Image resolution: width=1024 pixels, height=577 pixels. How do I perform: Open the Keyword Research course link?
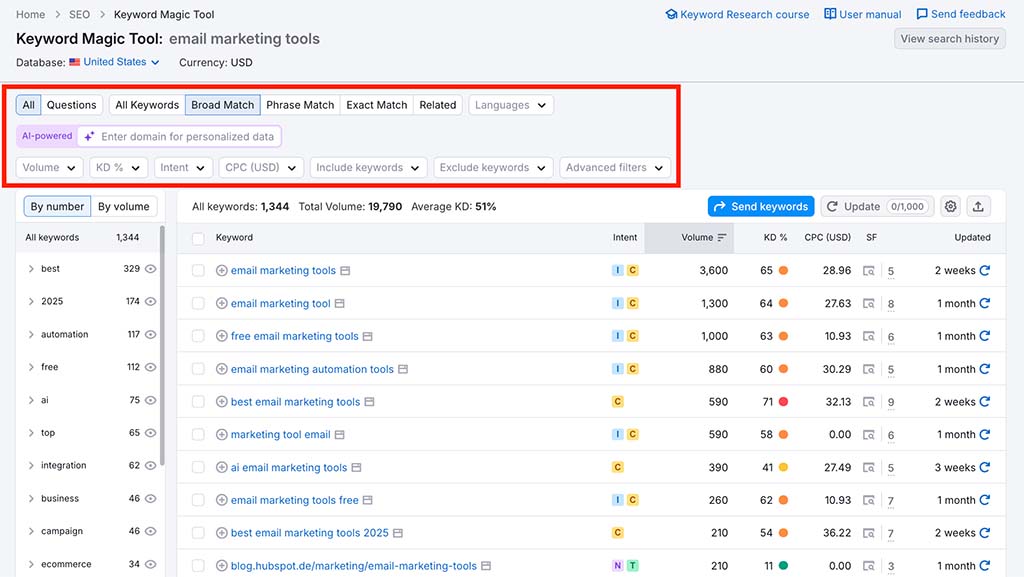click(x=737, y=14)
